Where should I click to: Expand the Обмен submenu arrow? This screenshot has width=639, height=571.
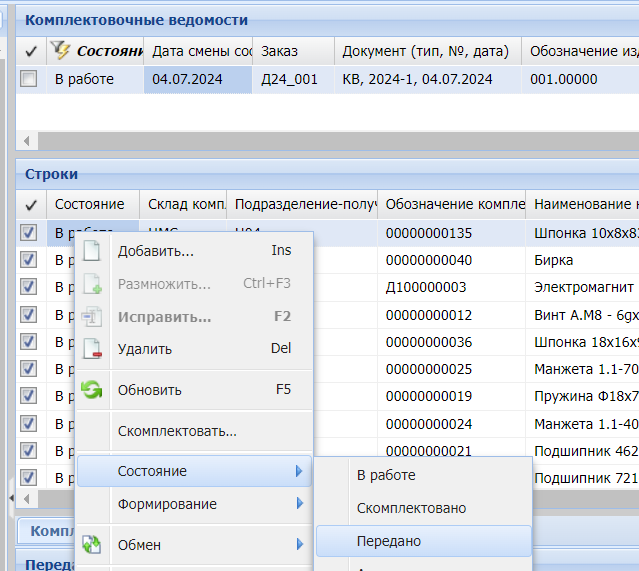299,545
